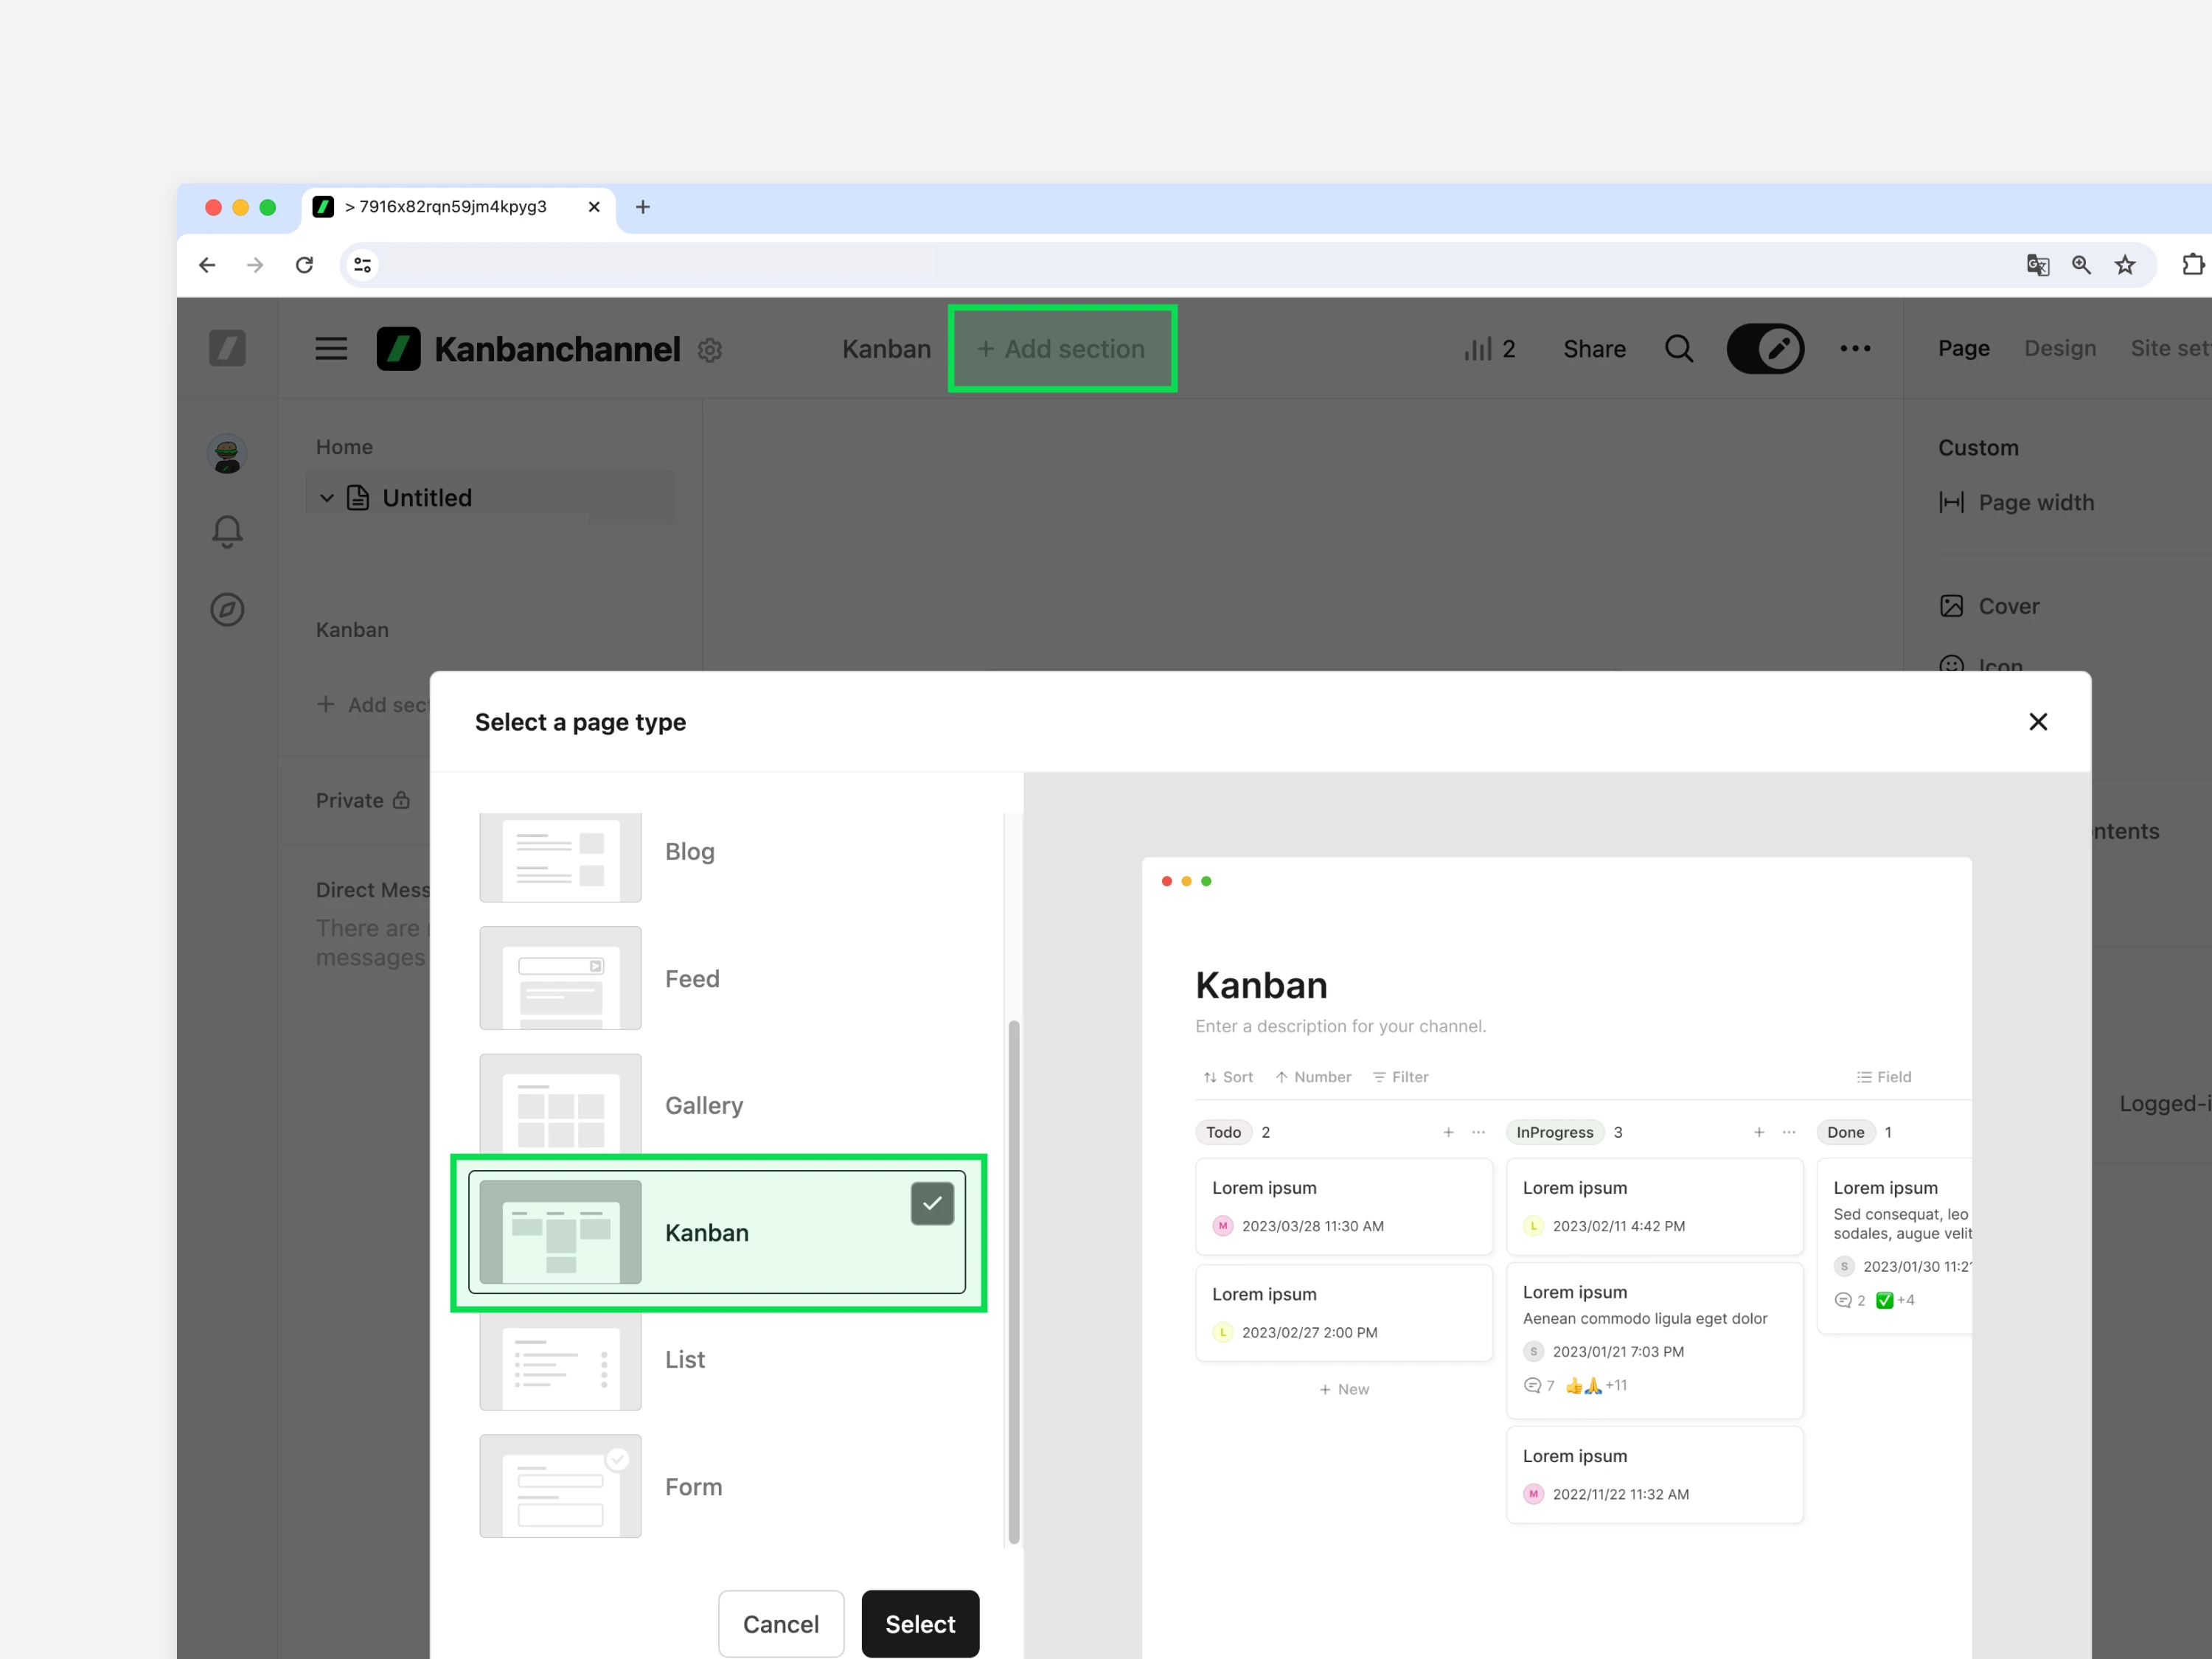Close the page type dialog

(2038, 722)
